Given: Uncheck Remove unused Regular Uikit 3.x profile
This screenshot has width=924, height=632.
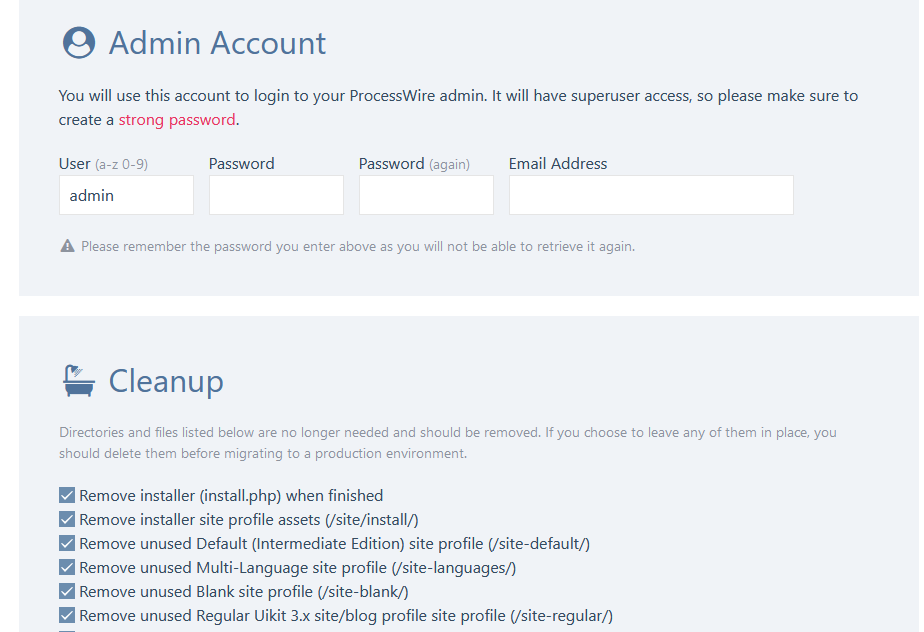Looking at the screenshot, I should click(x=67, y=615).
